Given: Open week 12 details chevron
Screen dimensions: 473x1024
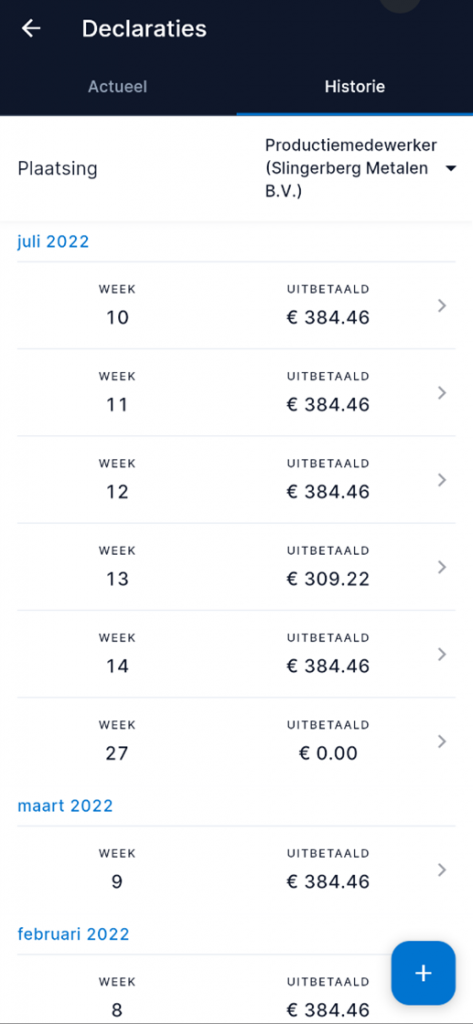Looking at the screenshot, I should pos(442,480).
